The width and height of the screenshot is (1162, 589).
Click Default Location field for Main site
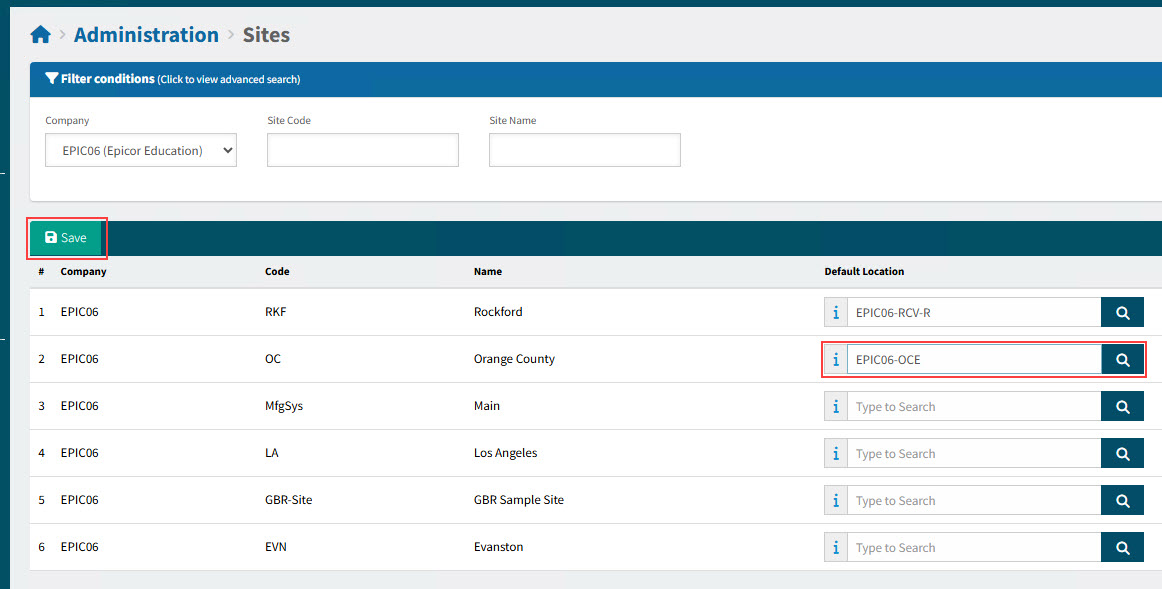tap(973, 407)
